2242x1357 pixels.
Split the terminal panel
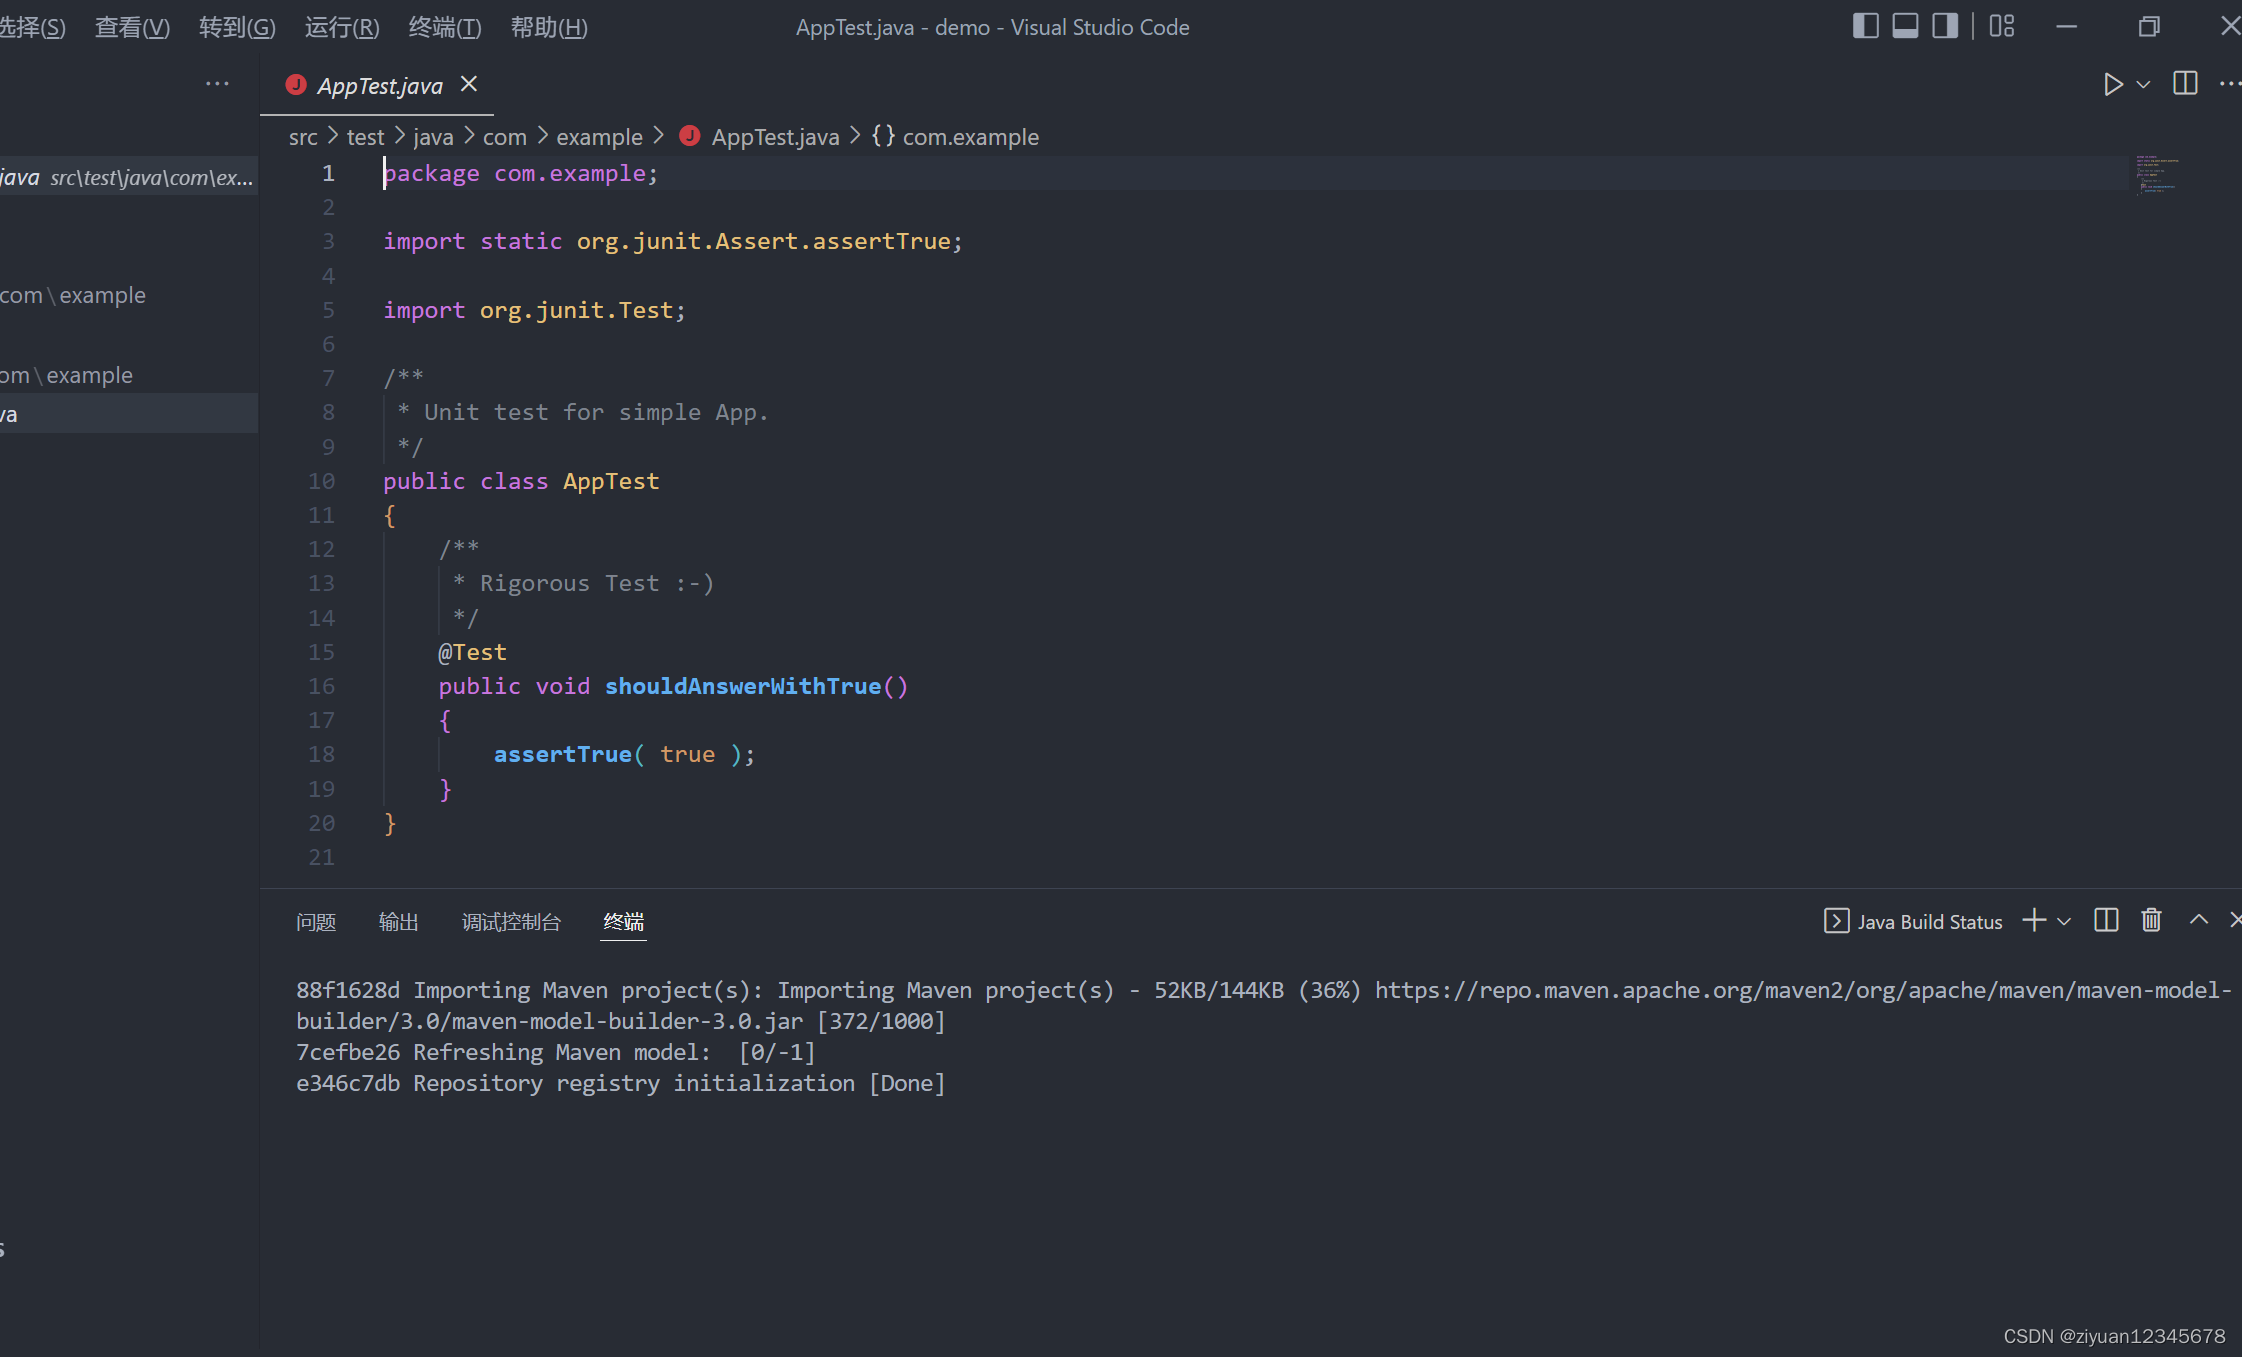(x=2106, y=921)
